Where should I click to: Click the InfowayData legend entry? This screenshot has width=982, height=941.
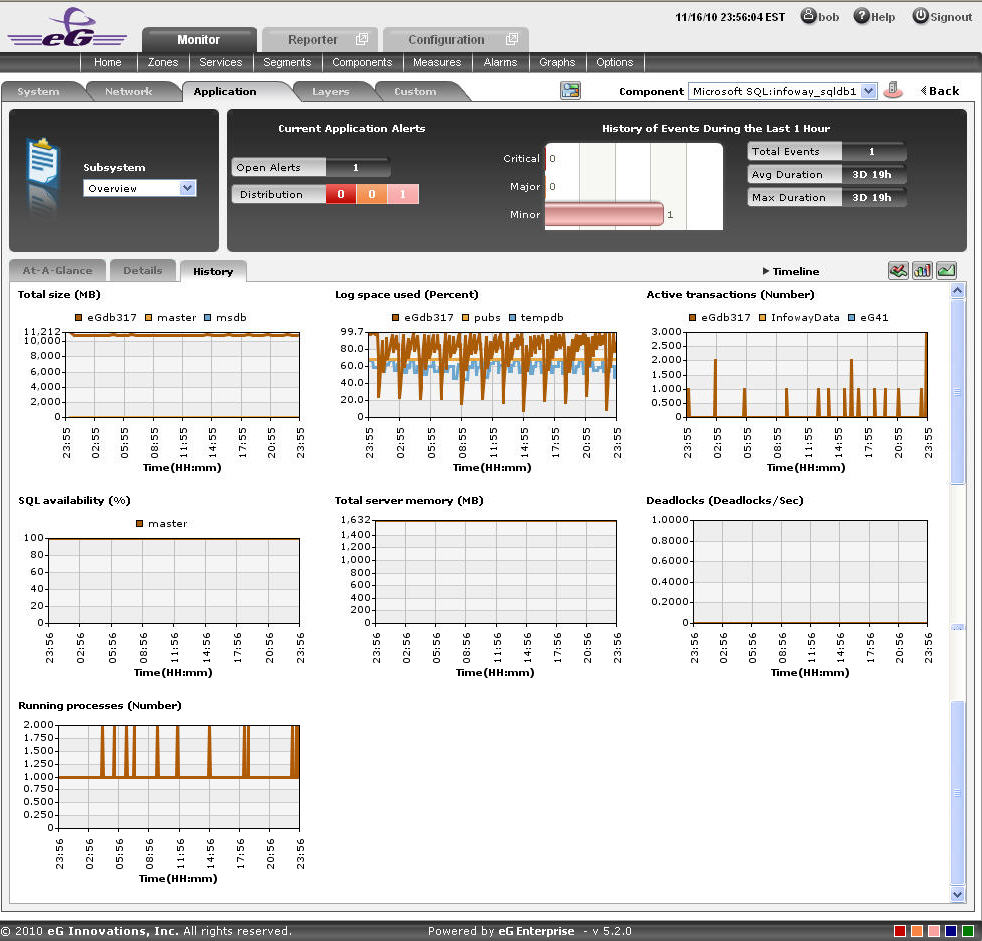(x=799, y=317)
